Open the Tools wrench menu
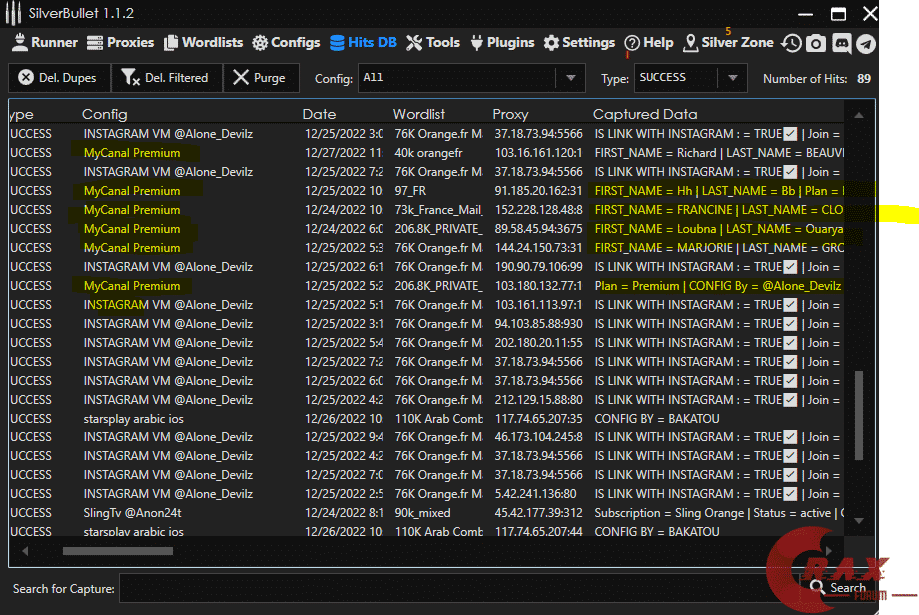Viewport: 919px width, 615px height. (x=432, y=43)
